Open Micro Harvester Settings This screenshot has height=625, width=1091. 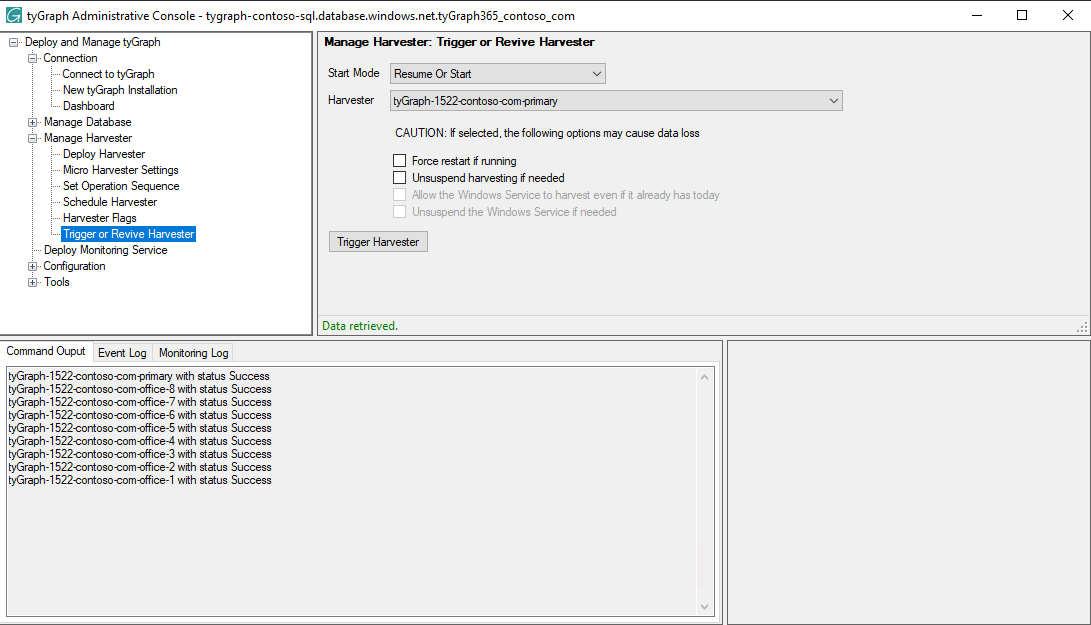[x=120, y=170]
